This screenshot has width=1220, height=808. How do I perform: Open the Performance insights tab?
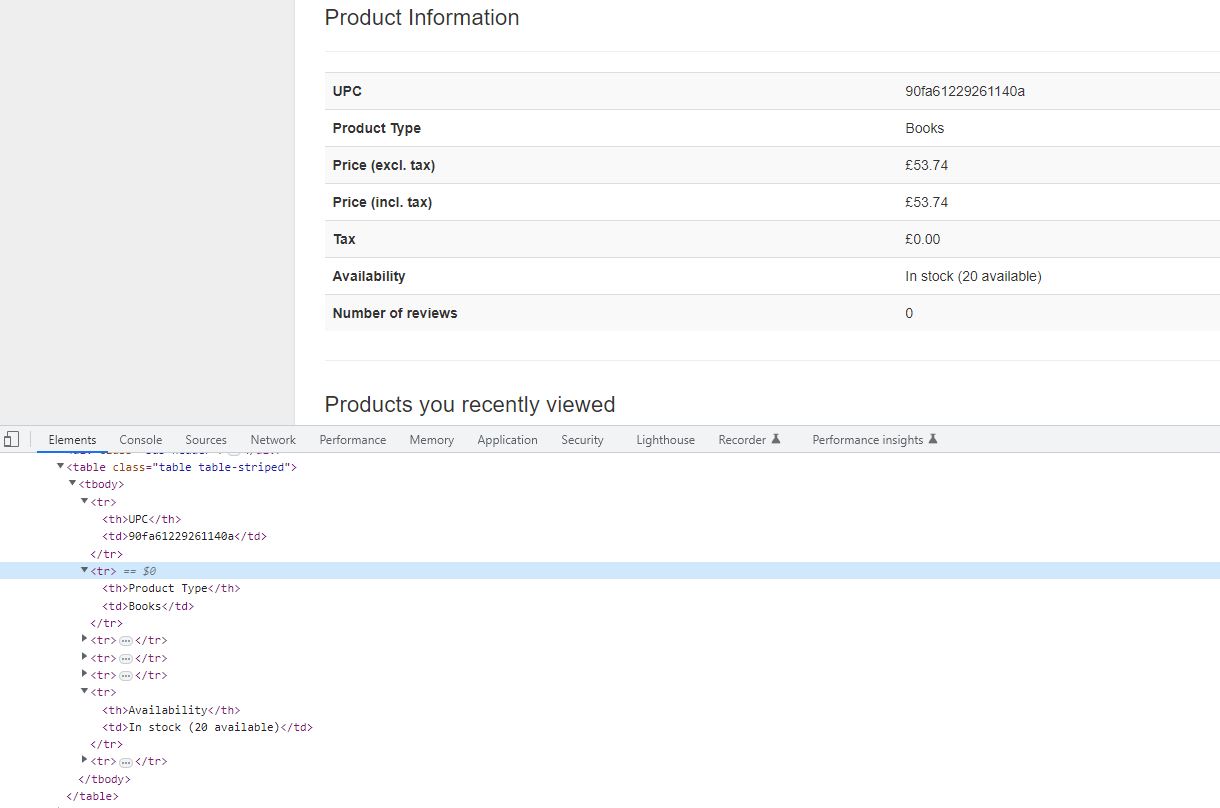coord(868,440)
